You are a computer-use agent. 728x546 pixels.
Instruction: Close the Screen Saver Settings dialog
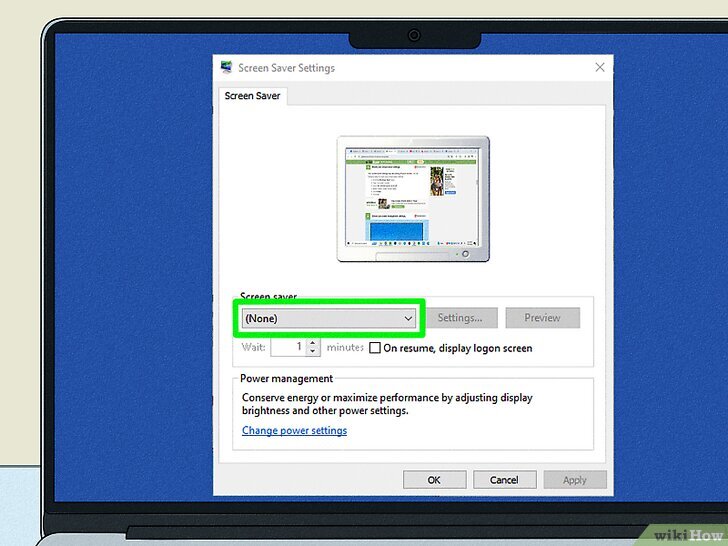(x=600, y=68)
